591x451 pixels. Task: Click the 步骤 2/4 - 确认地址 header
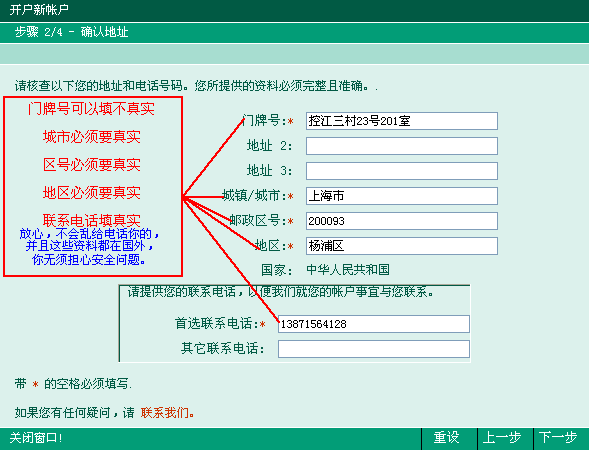pos(72,32)
